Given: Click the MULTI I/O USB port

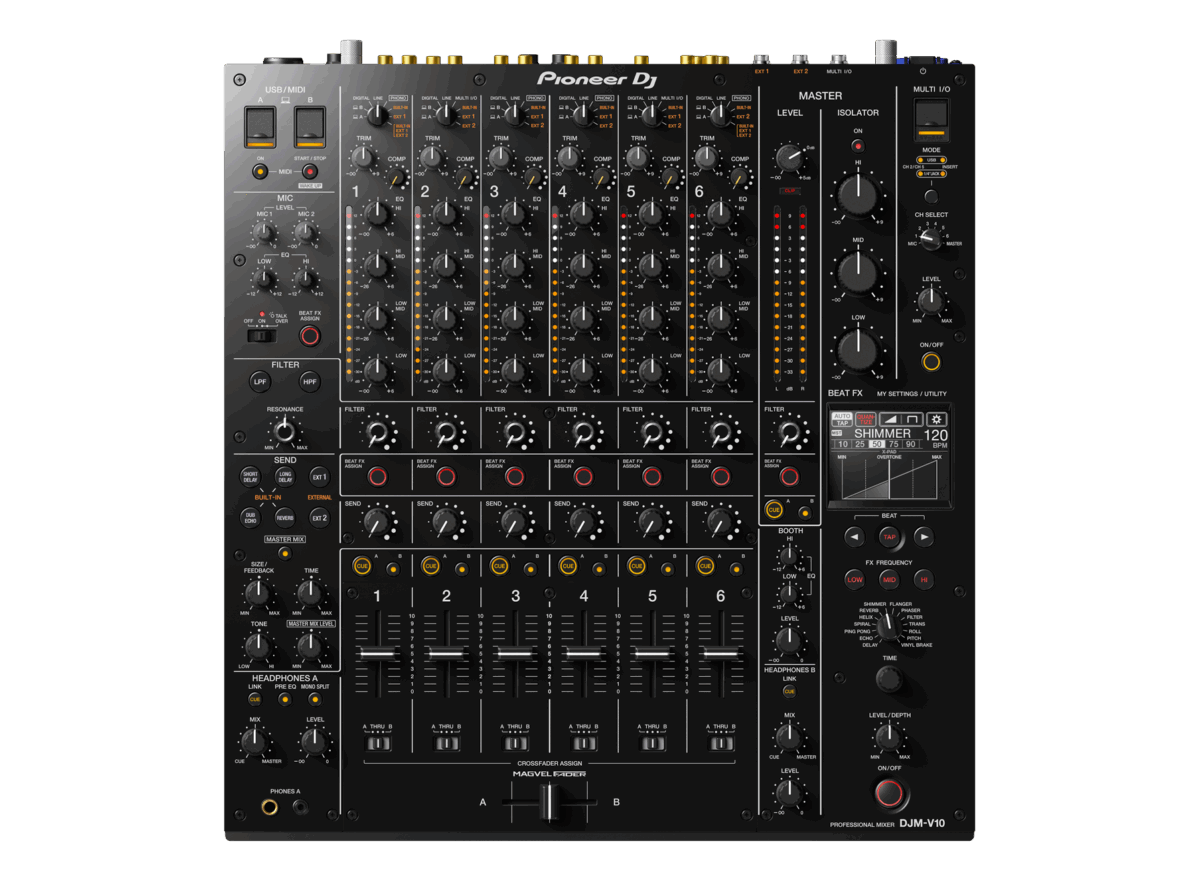Looking at the screenshot, I should click(931, 119).
